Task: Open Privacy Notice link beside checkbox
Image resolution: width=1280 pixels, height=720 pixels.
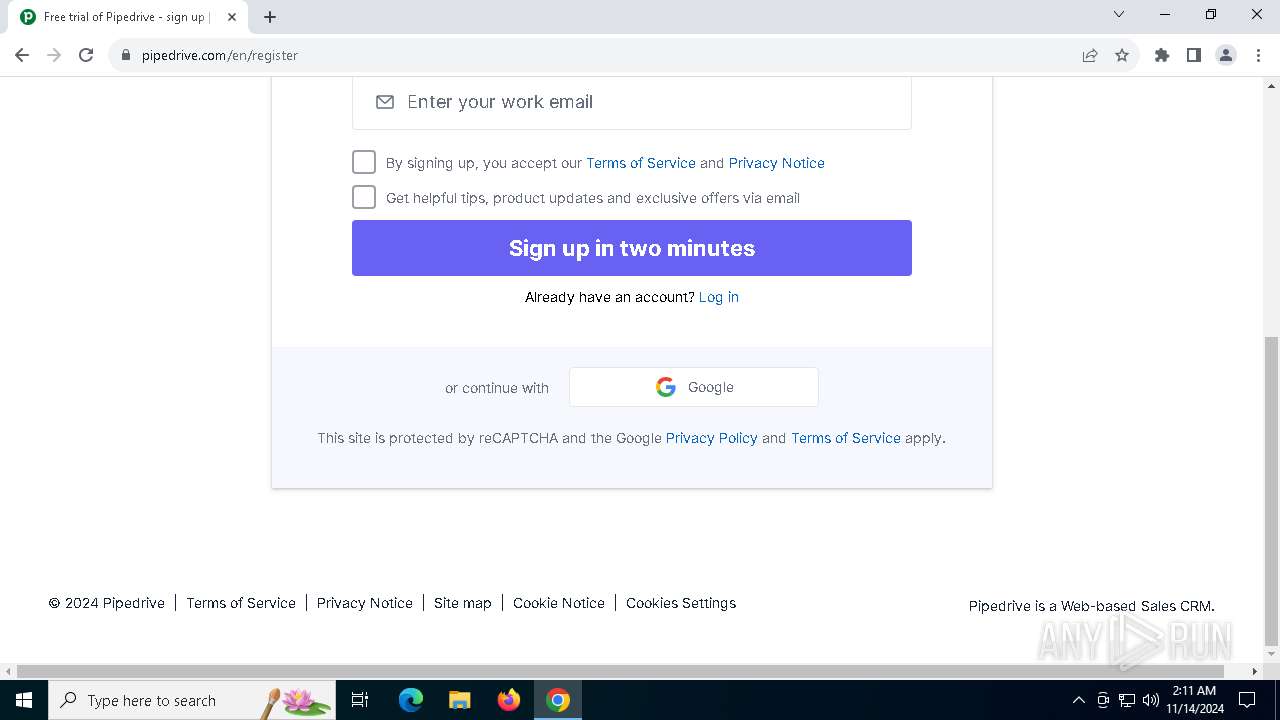Action: point(777,163)
